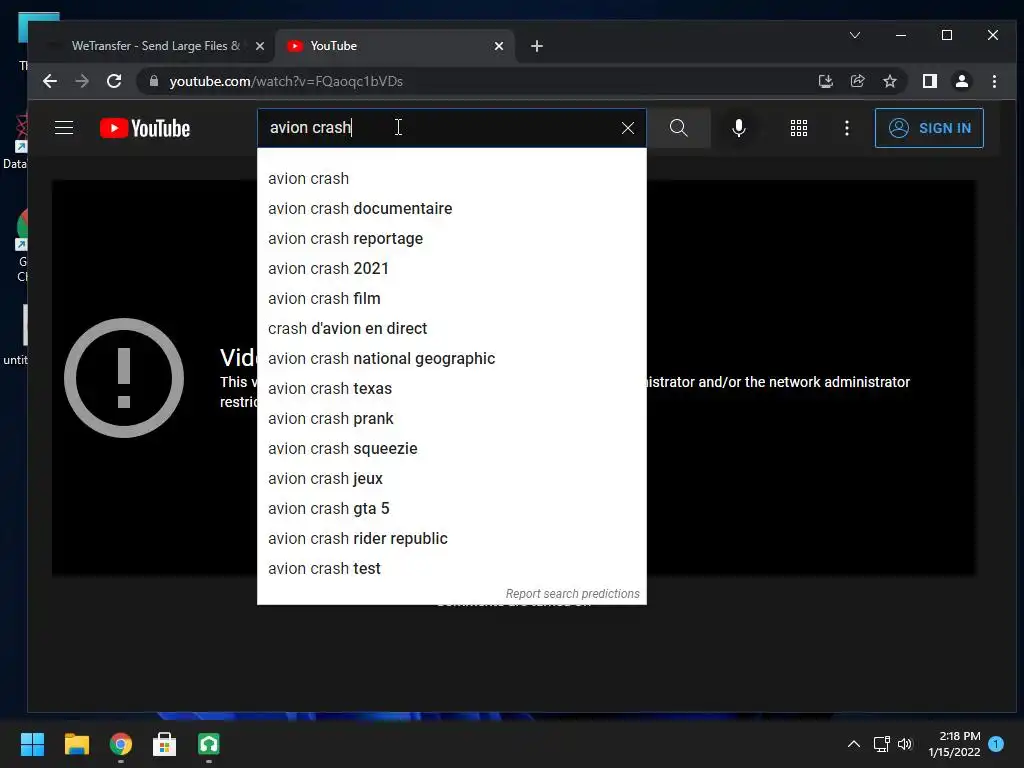1024x768 pixels.
Task: Choose suggestion 'avion crash'
Action: point(452,178)
